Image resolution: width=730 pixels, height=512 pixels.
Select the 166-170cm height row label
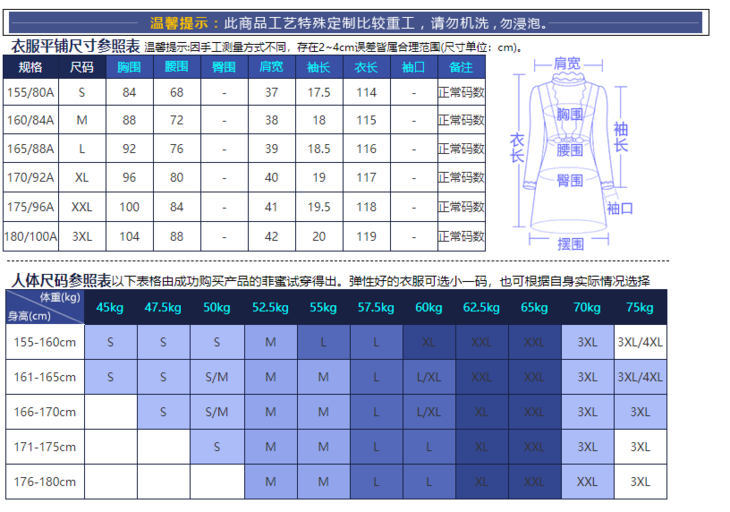45,412
